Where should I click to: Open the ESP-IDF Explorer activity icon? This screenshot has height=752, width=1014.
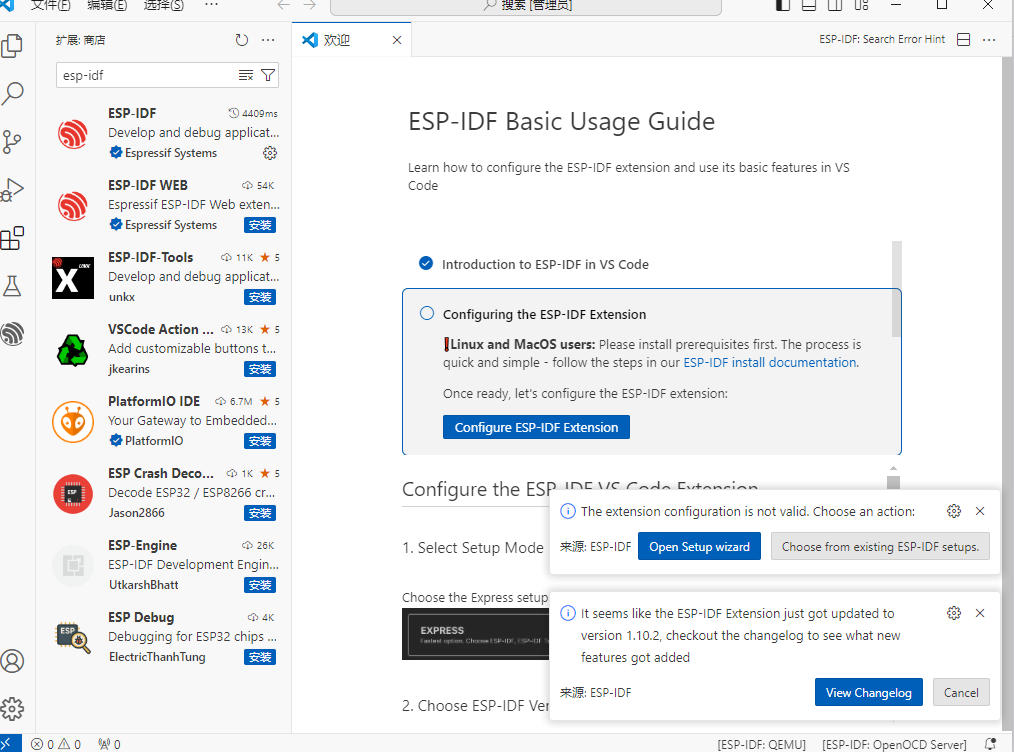(12, 334)
